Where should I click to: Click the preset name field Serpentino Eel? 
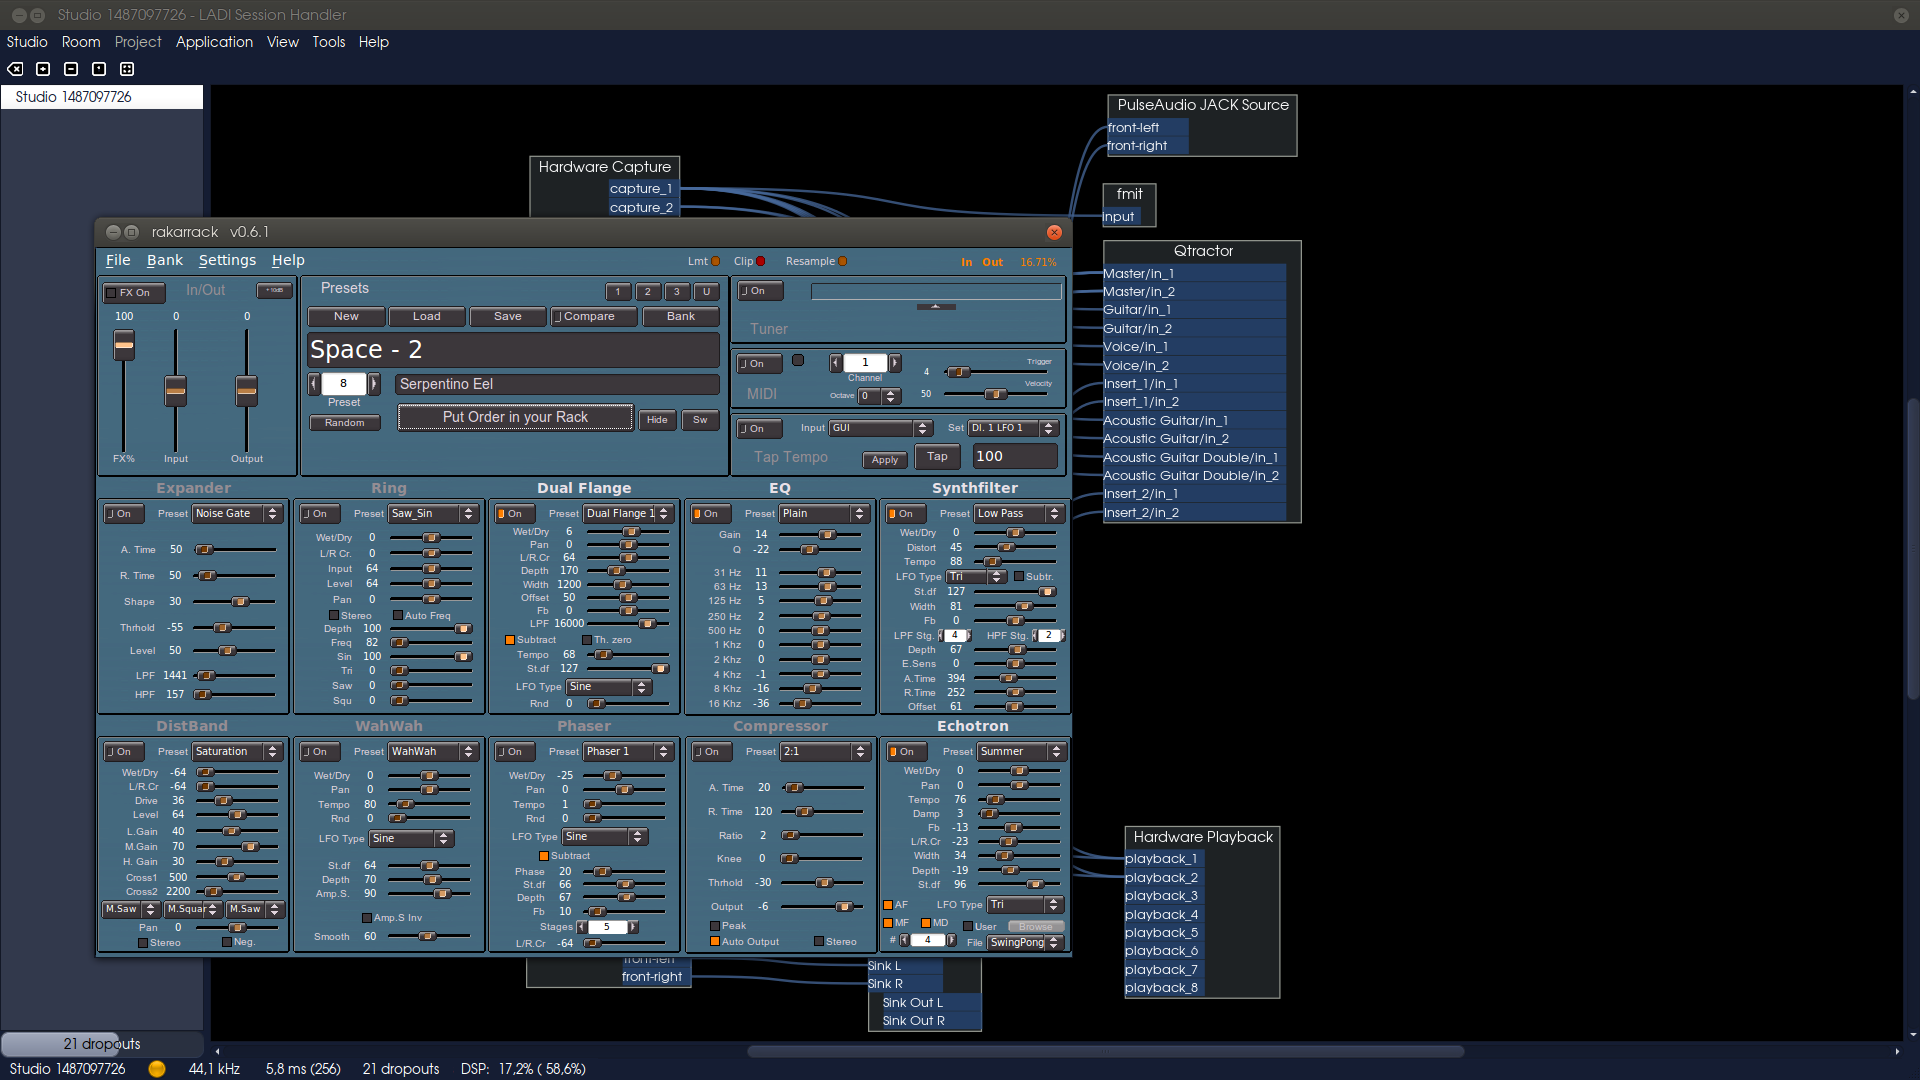pos(558,384)
